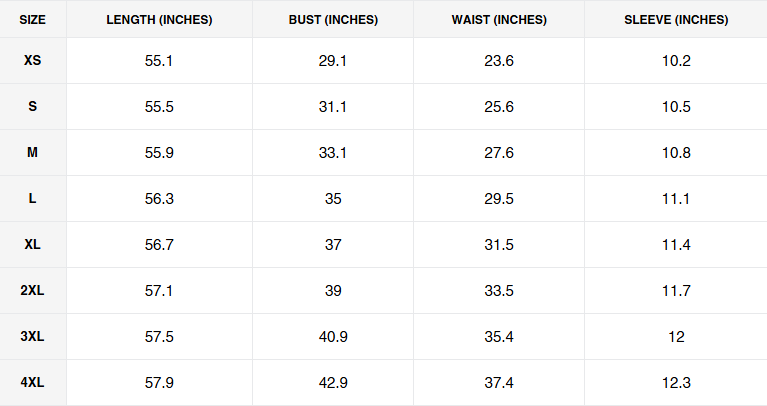The height and width of the screenshot is (406, 767).
Task: Click the S sleeve value 10.5
Action: tap(676, 107)
